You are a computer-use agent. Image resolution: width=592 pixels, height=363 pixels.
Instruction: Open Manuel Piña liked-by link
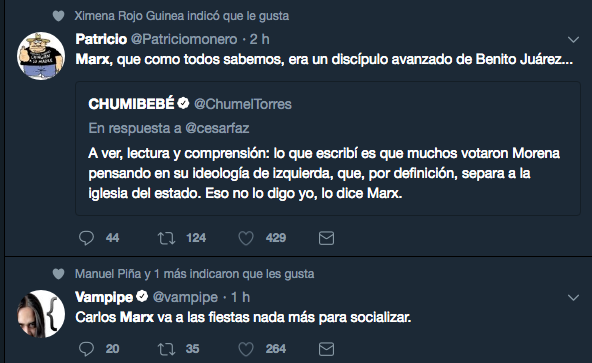[108, 274]
